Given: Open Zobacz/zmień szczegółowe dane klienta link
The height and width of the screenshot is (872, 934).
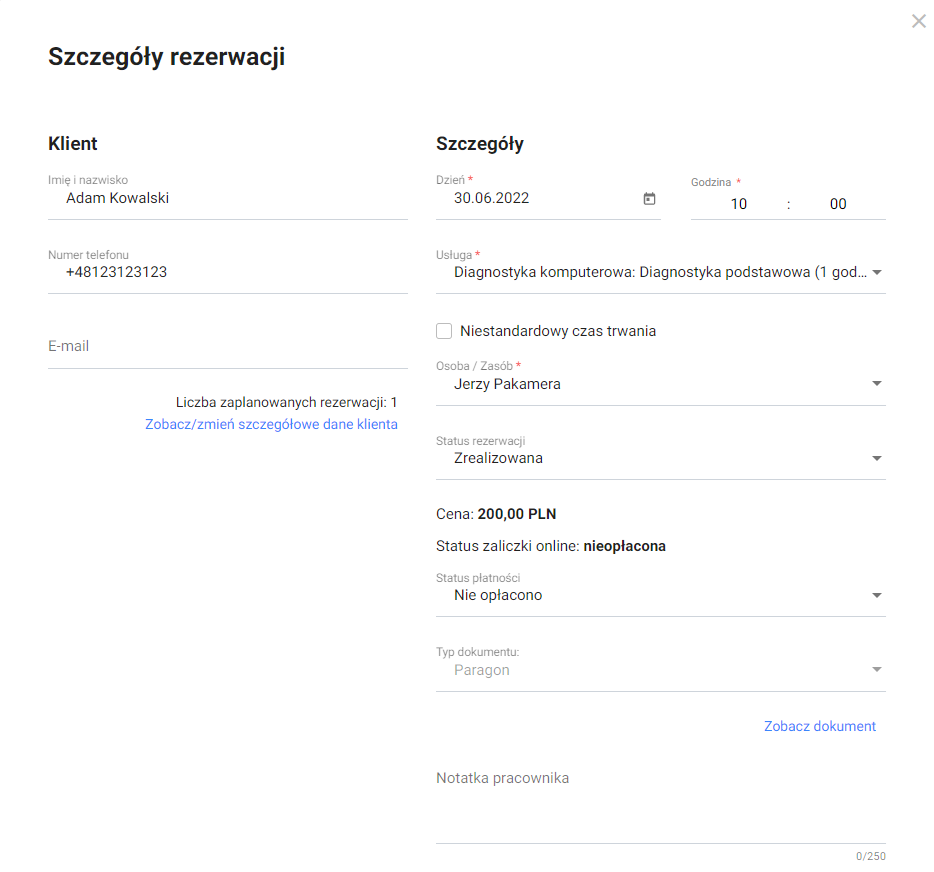Looking at the screenshot, I should click(x=271, y=424).
